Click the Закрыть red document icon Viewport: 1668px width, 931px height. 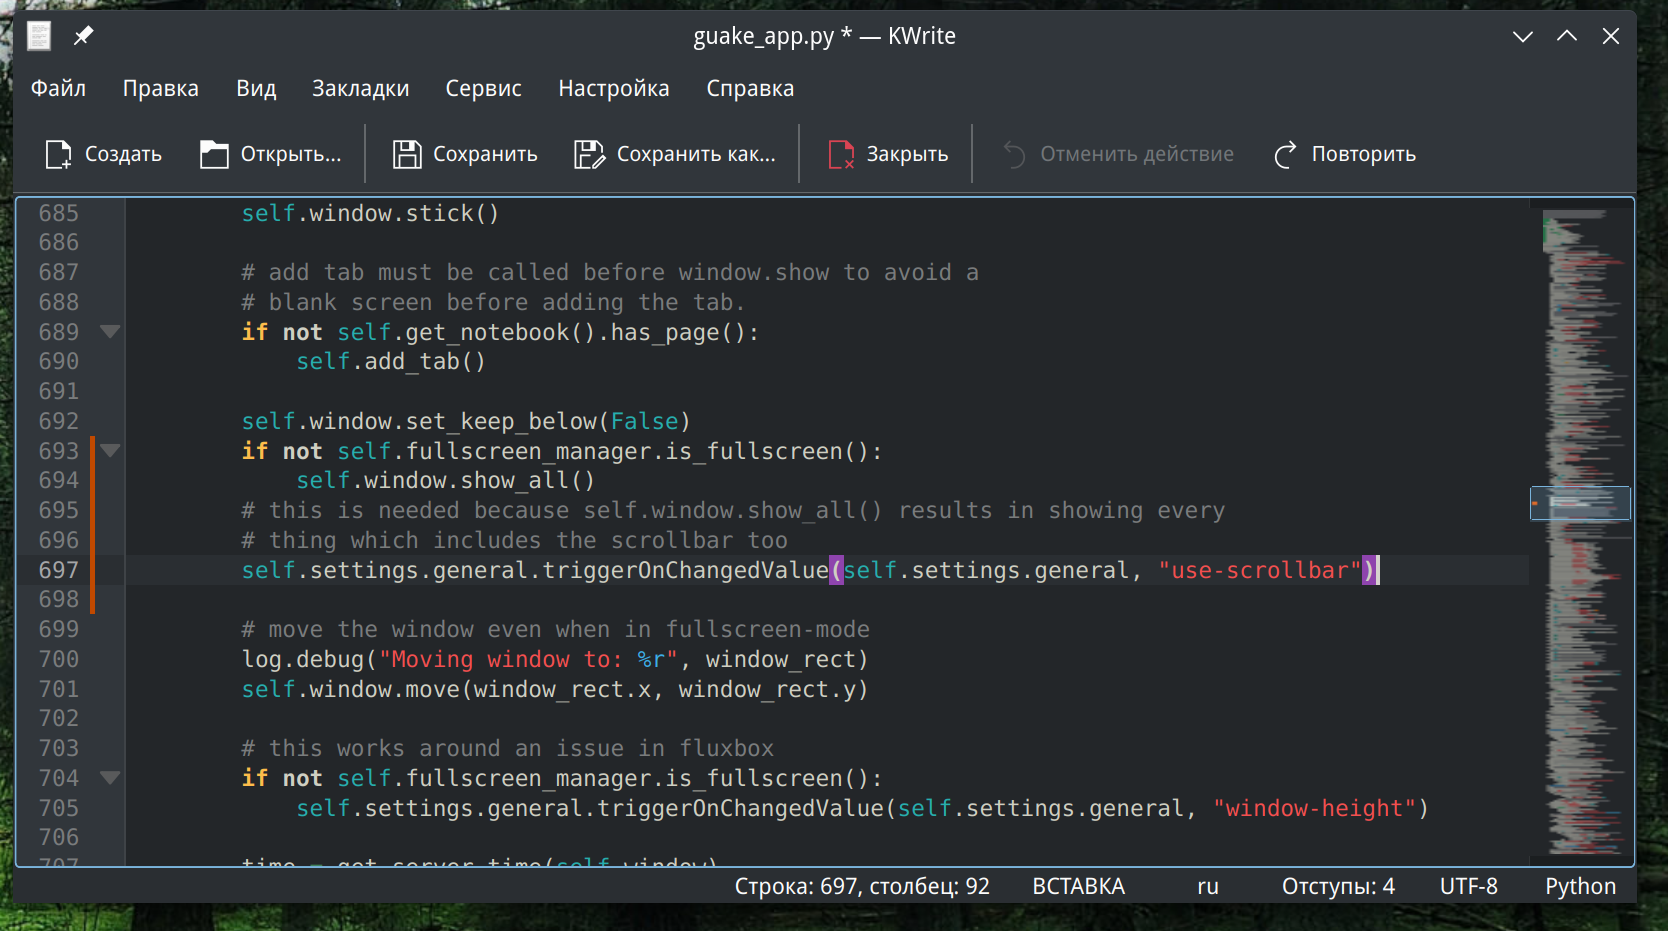(841, 154)
